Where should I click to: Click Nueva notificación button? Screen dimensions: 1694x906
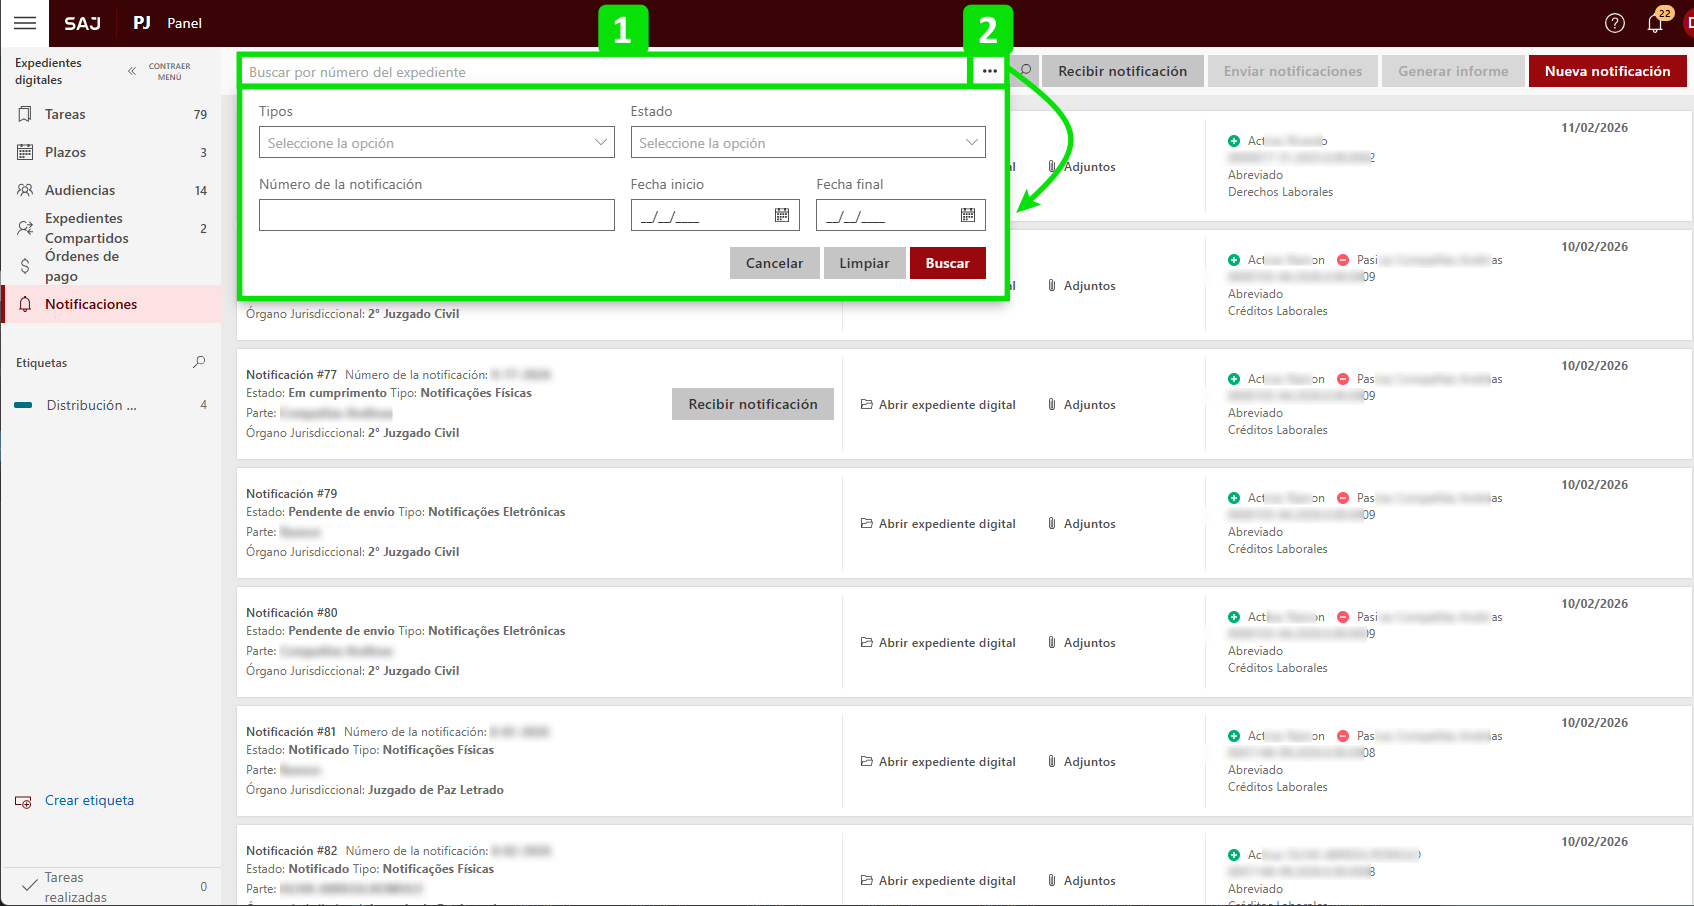(1607, 71)
